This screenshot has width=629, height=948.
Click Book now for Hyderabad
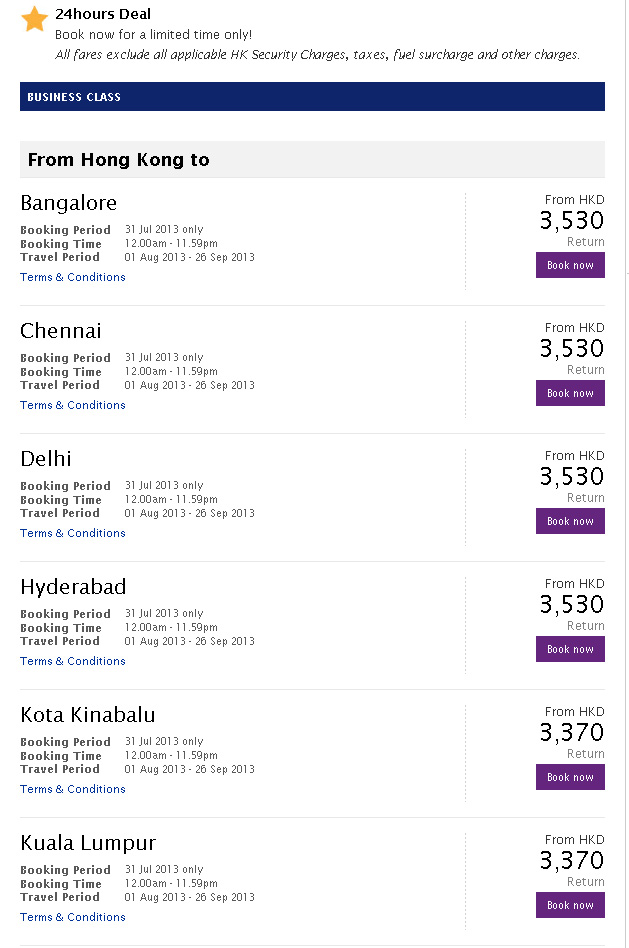[570, 649]
